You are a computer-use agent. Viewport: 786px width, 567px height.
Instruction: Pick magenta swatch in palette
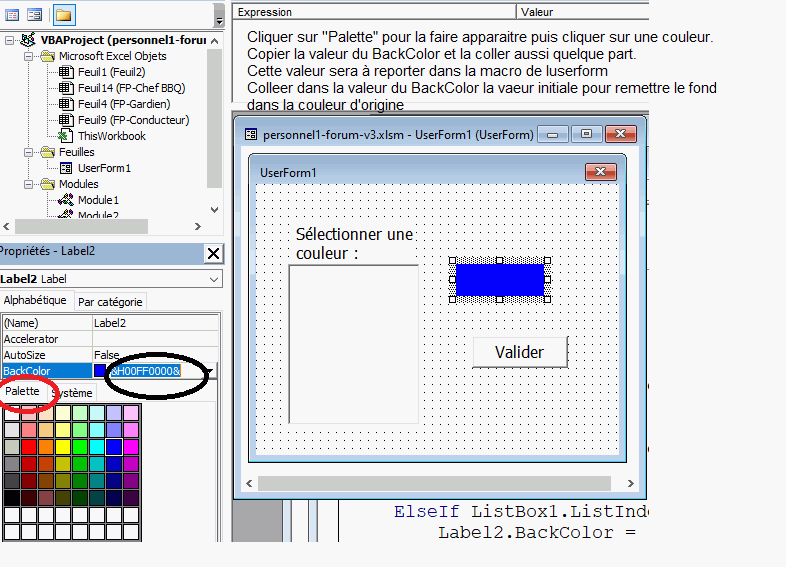point(131,447)
